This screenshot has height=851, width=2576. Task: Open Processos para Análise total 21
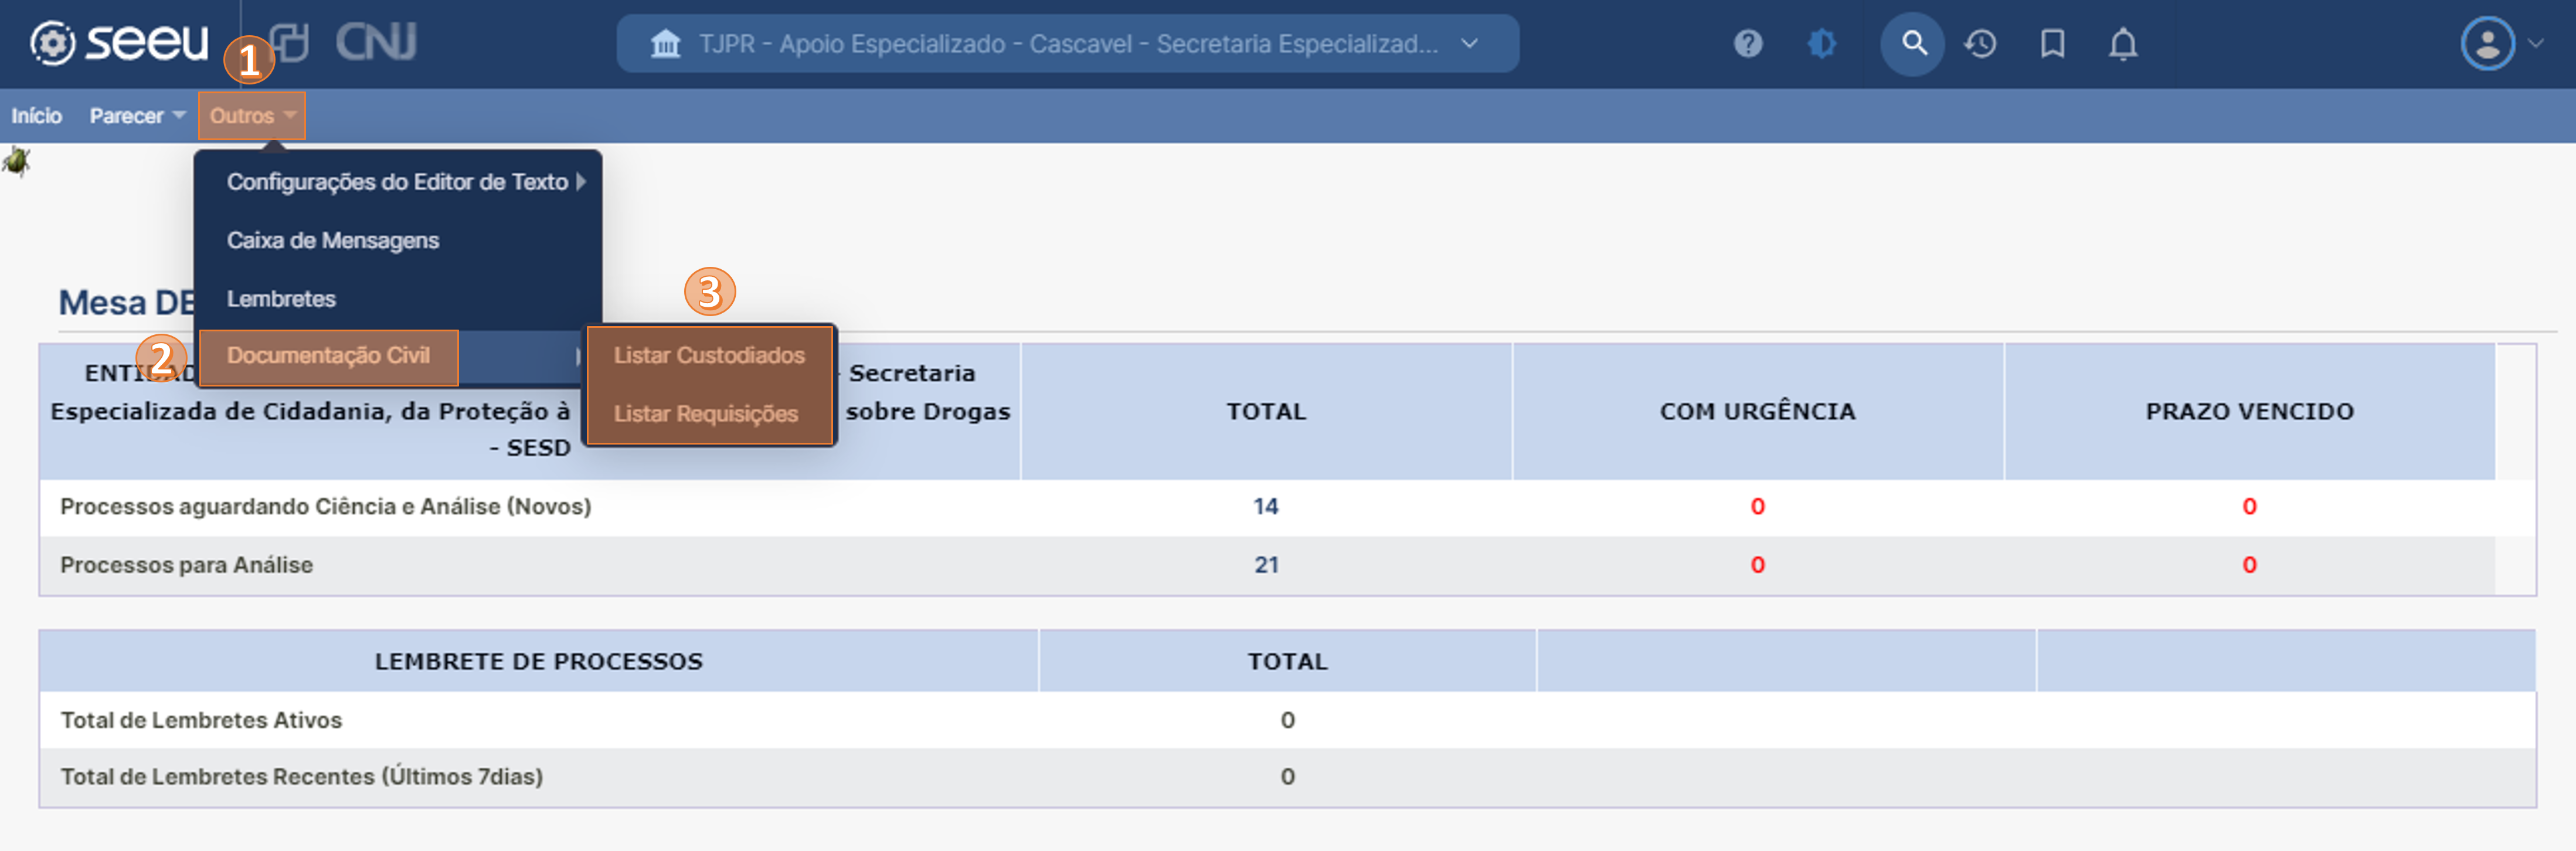1266,566
